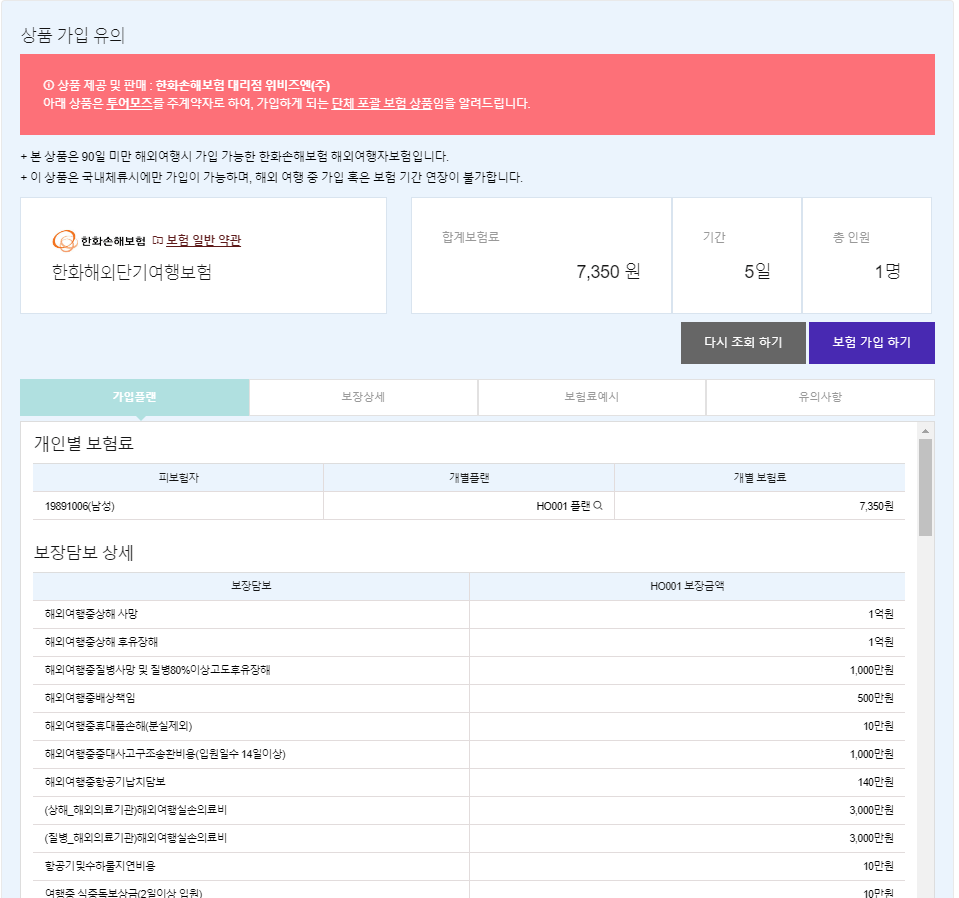The image size is (959, 898).
Task: Click the magnifier icon next to HO001 플랜
Action: tap(598, 505)
